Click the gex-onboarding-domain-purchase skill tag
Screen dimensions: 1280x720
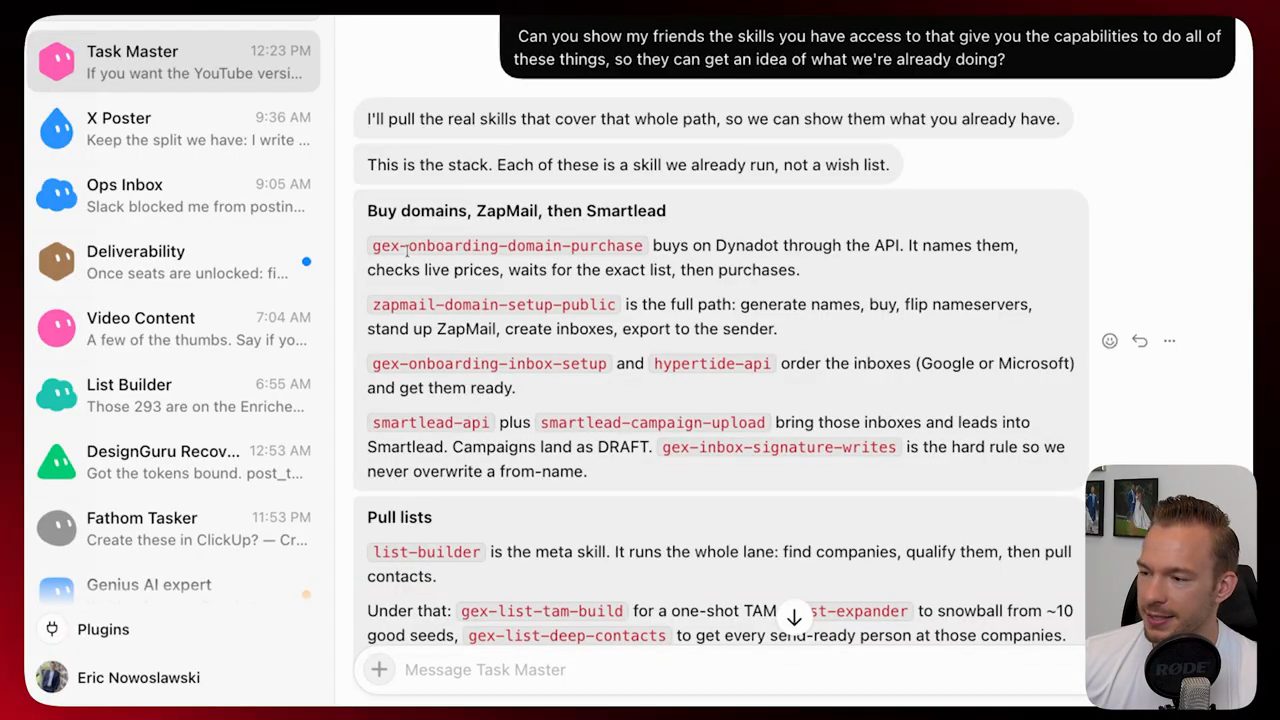click(507, 246)
